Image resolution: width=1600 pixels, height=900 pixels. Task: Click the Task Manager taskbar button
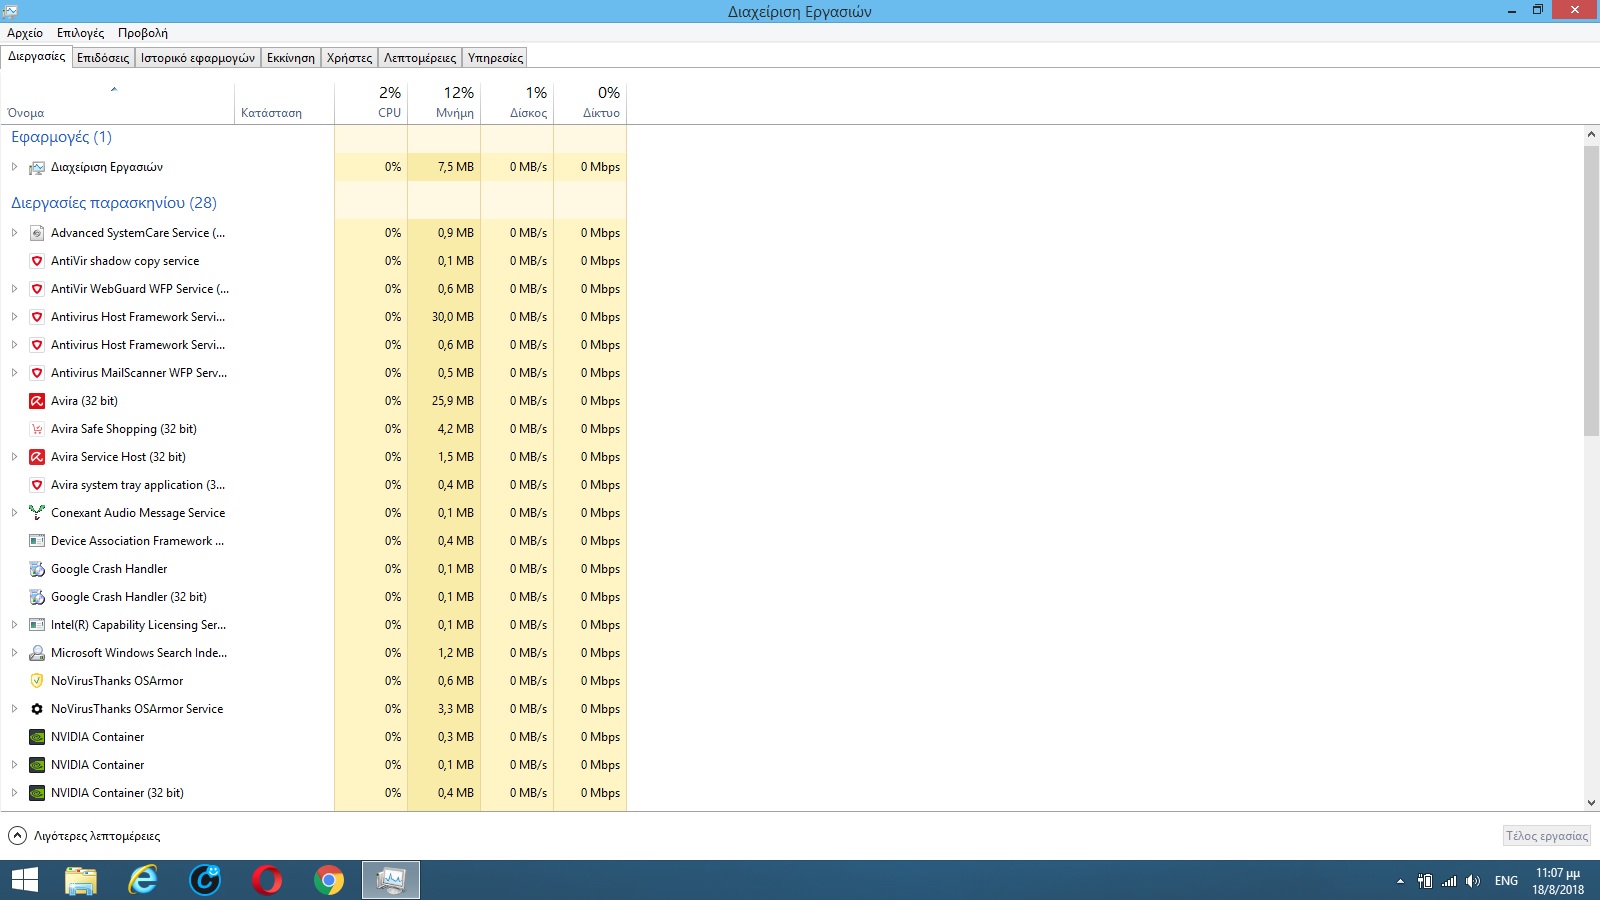391,880
